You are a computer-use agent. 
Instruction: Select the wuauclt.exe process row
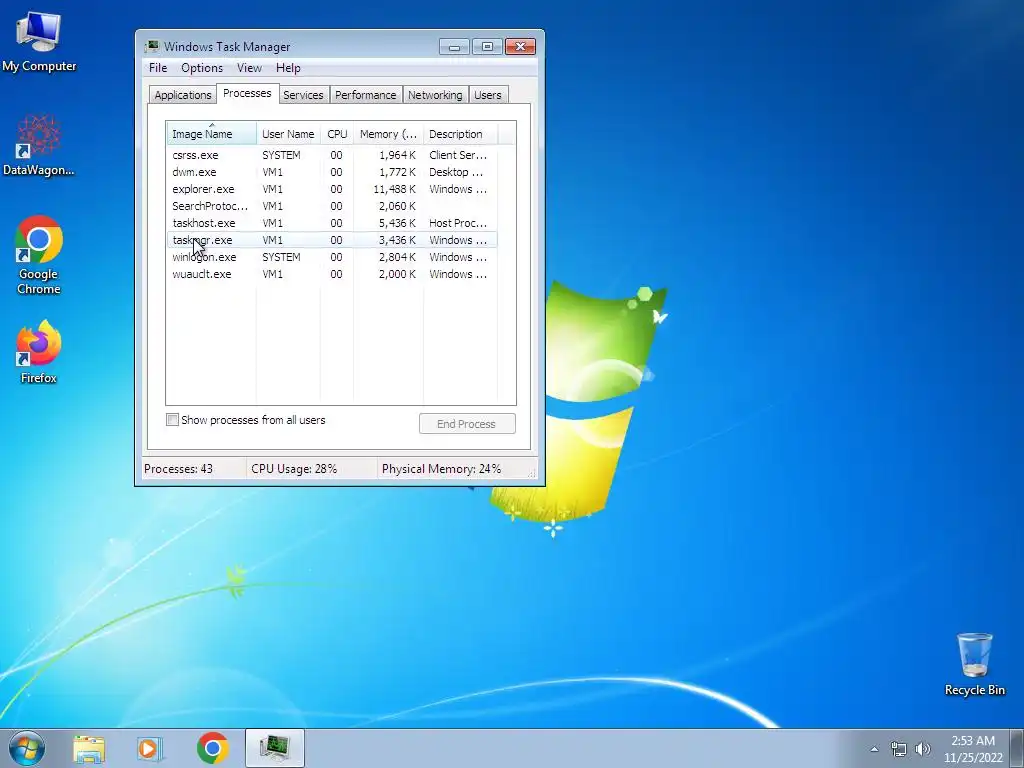point(332,274)
